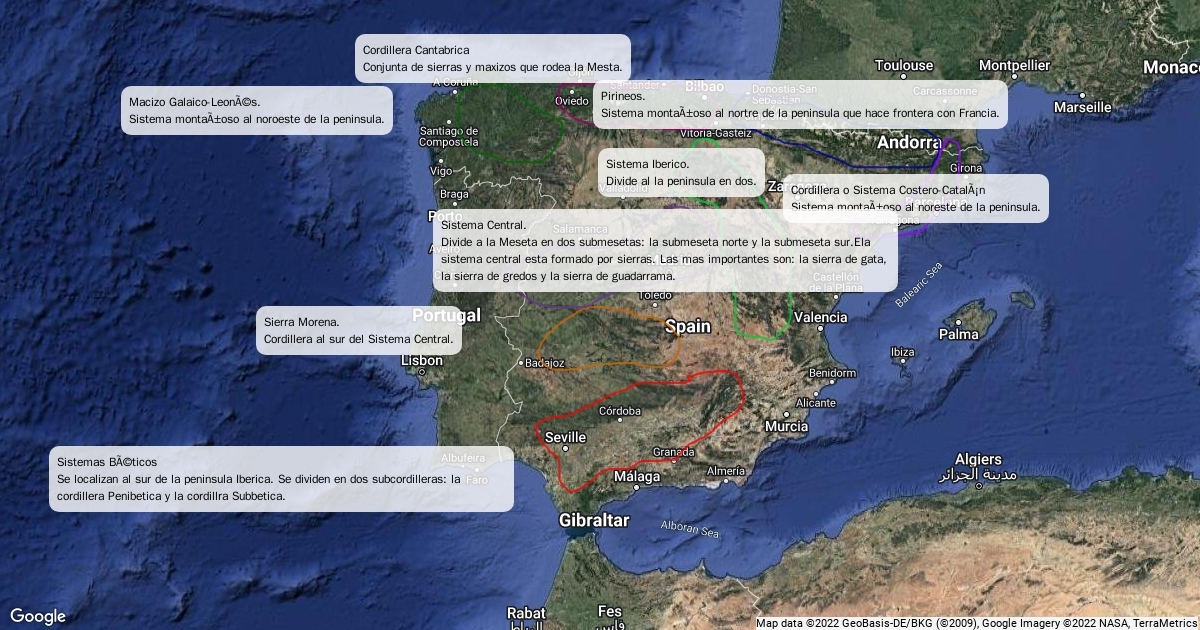Select the Andorra country label
This screenshot has width=1200, height=630.
pyautogui.click(x=909, y=143)
